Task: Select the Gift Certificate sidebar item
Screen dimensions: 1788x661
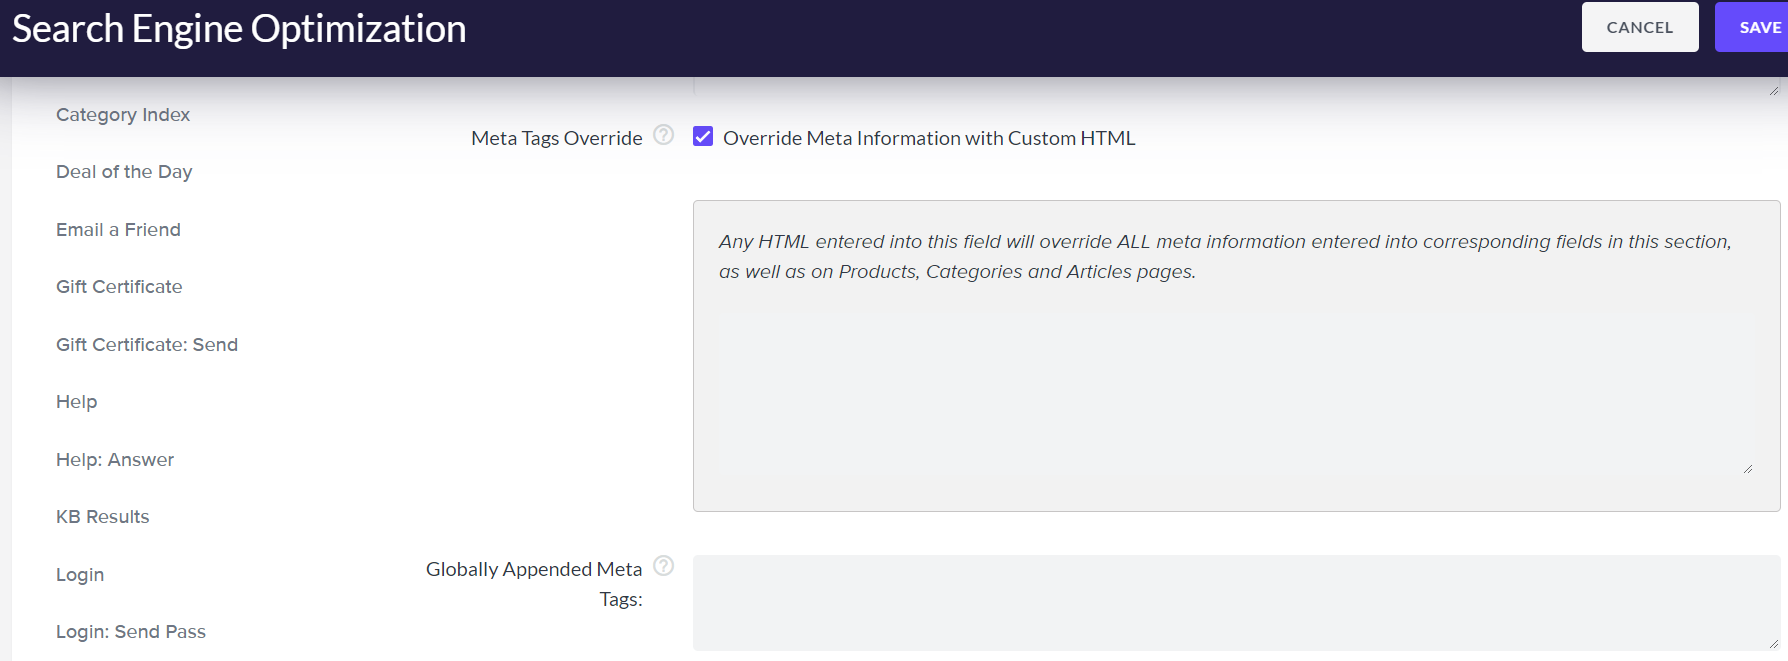Action: (x=119, y=287)
